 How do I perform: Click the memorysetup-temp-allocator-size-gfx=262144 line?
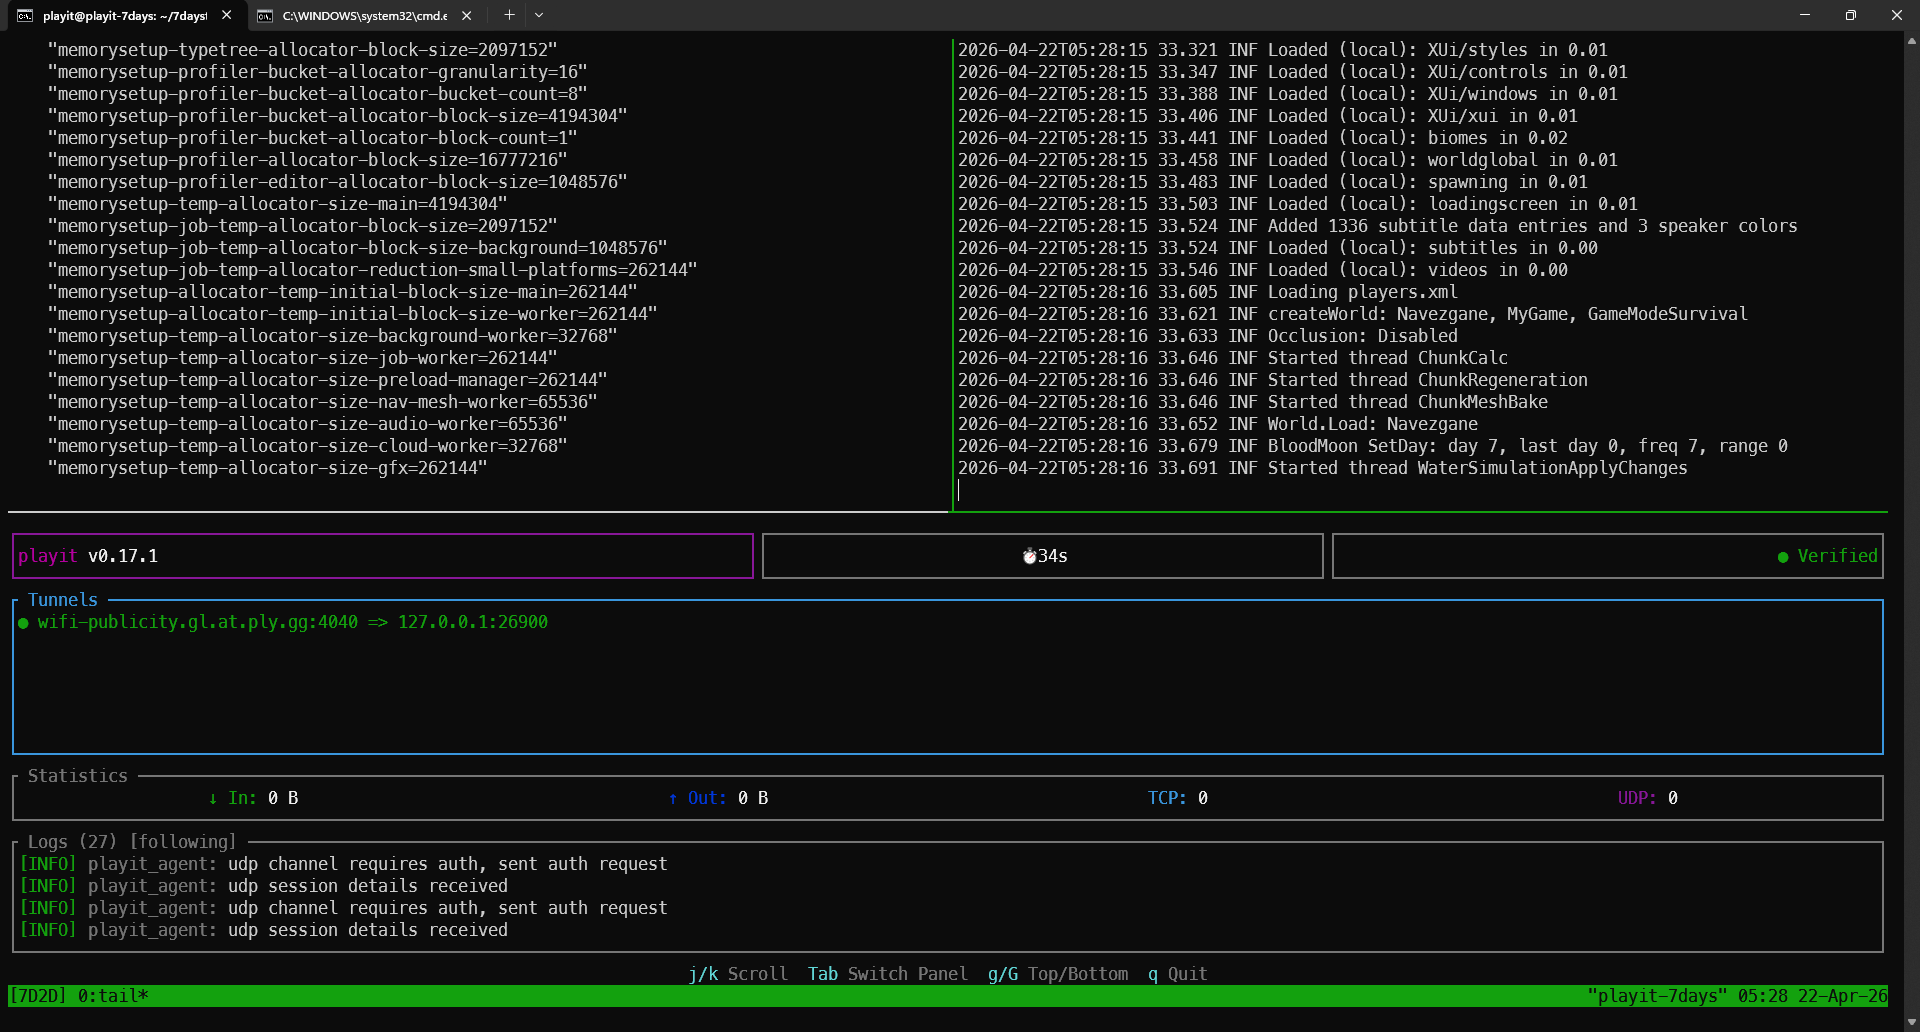click(x=268, y=468)
